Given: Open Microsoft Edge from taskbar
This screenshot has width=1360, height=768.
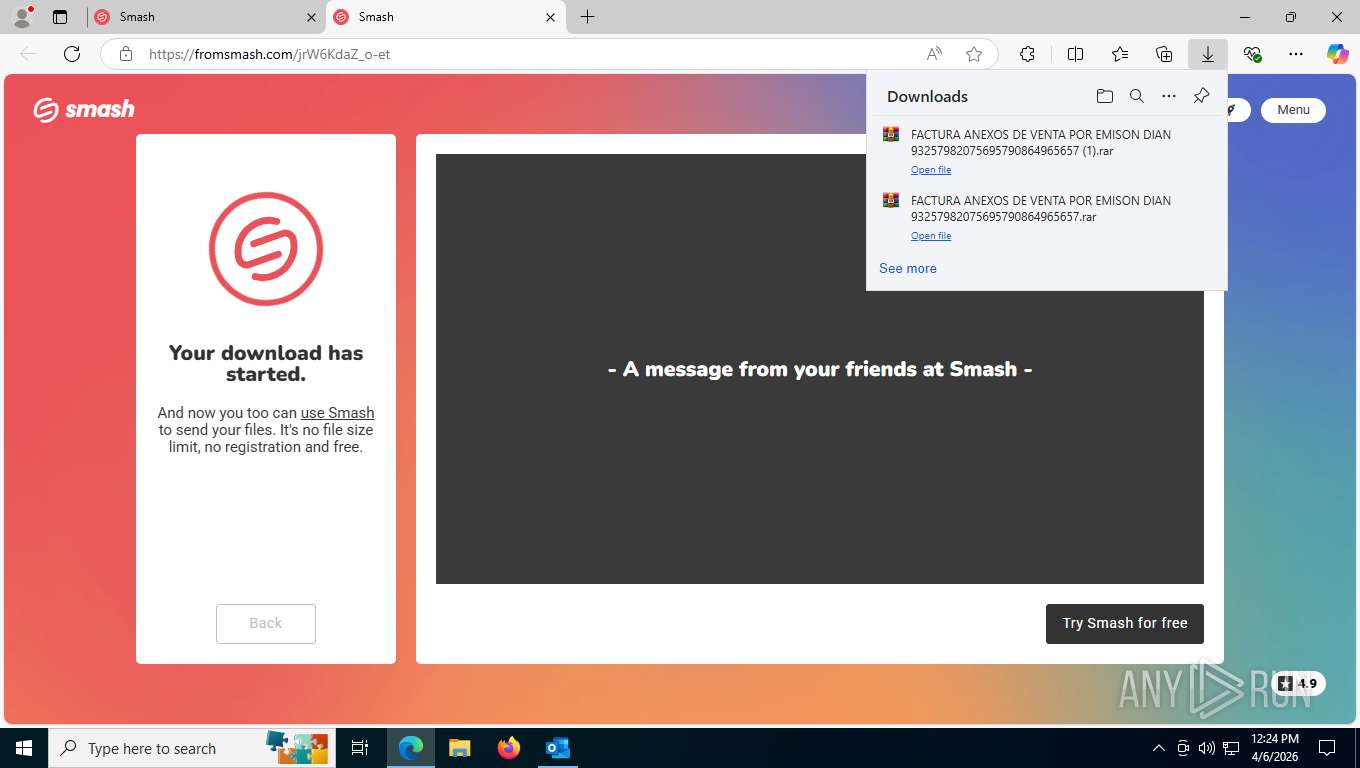Looking at the screenshot, I should click(410, 748).
